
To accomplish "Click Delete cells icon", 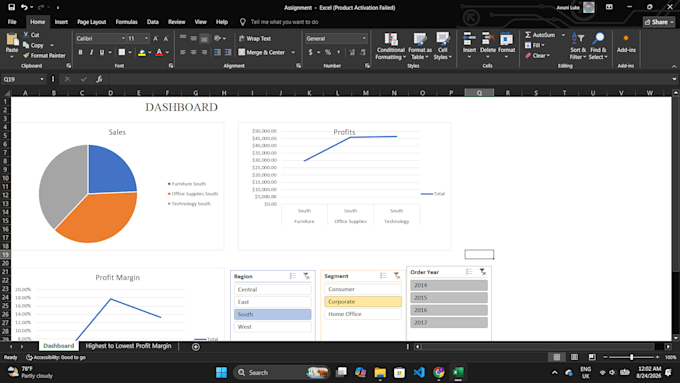I will [x=488, y=39].
